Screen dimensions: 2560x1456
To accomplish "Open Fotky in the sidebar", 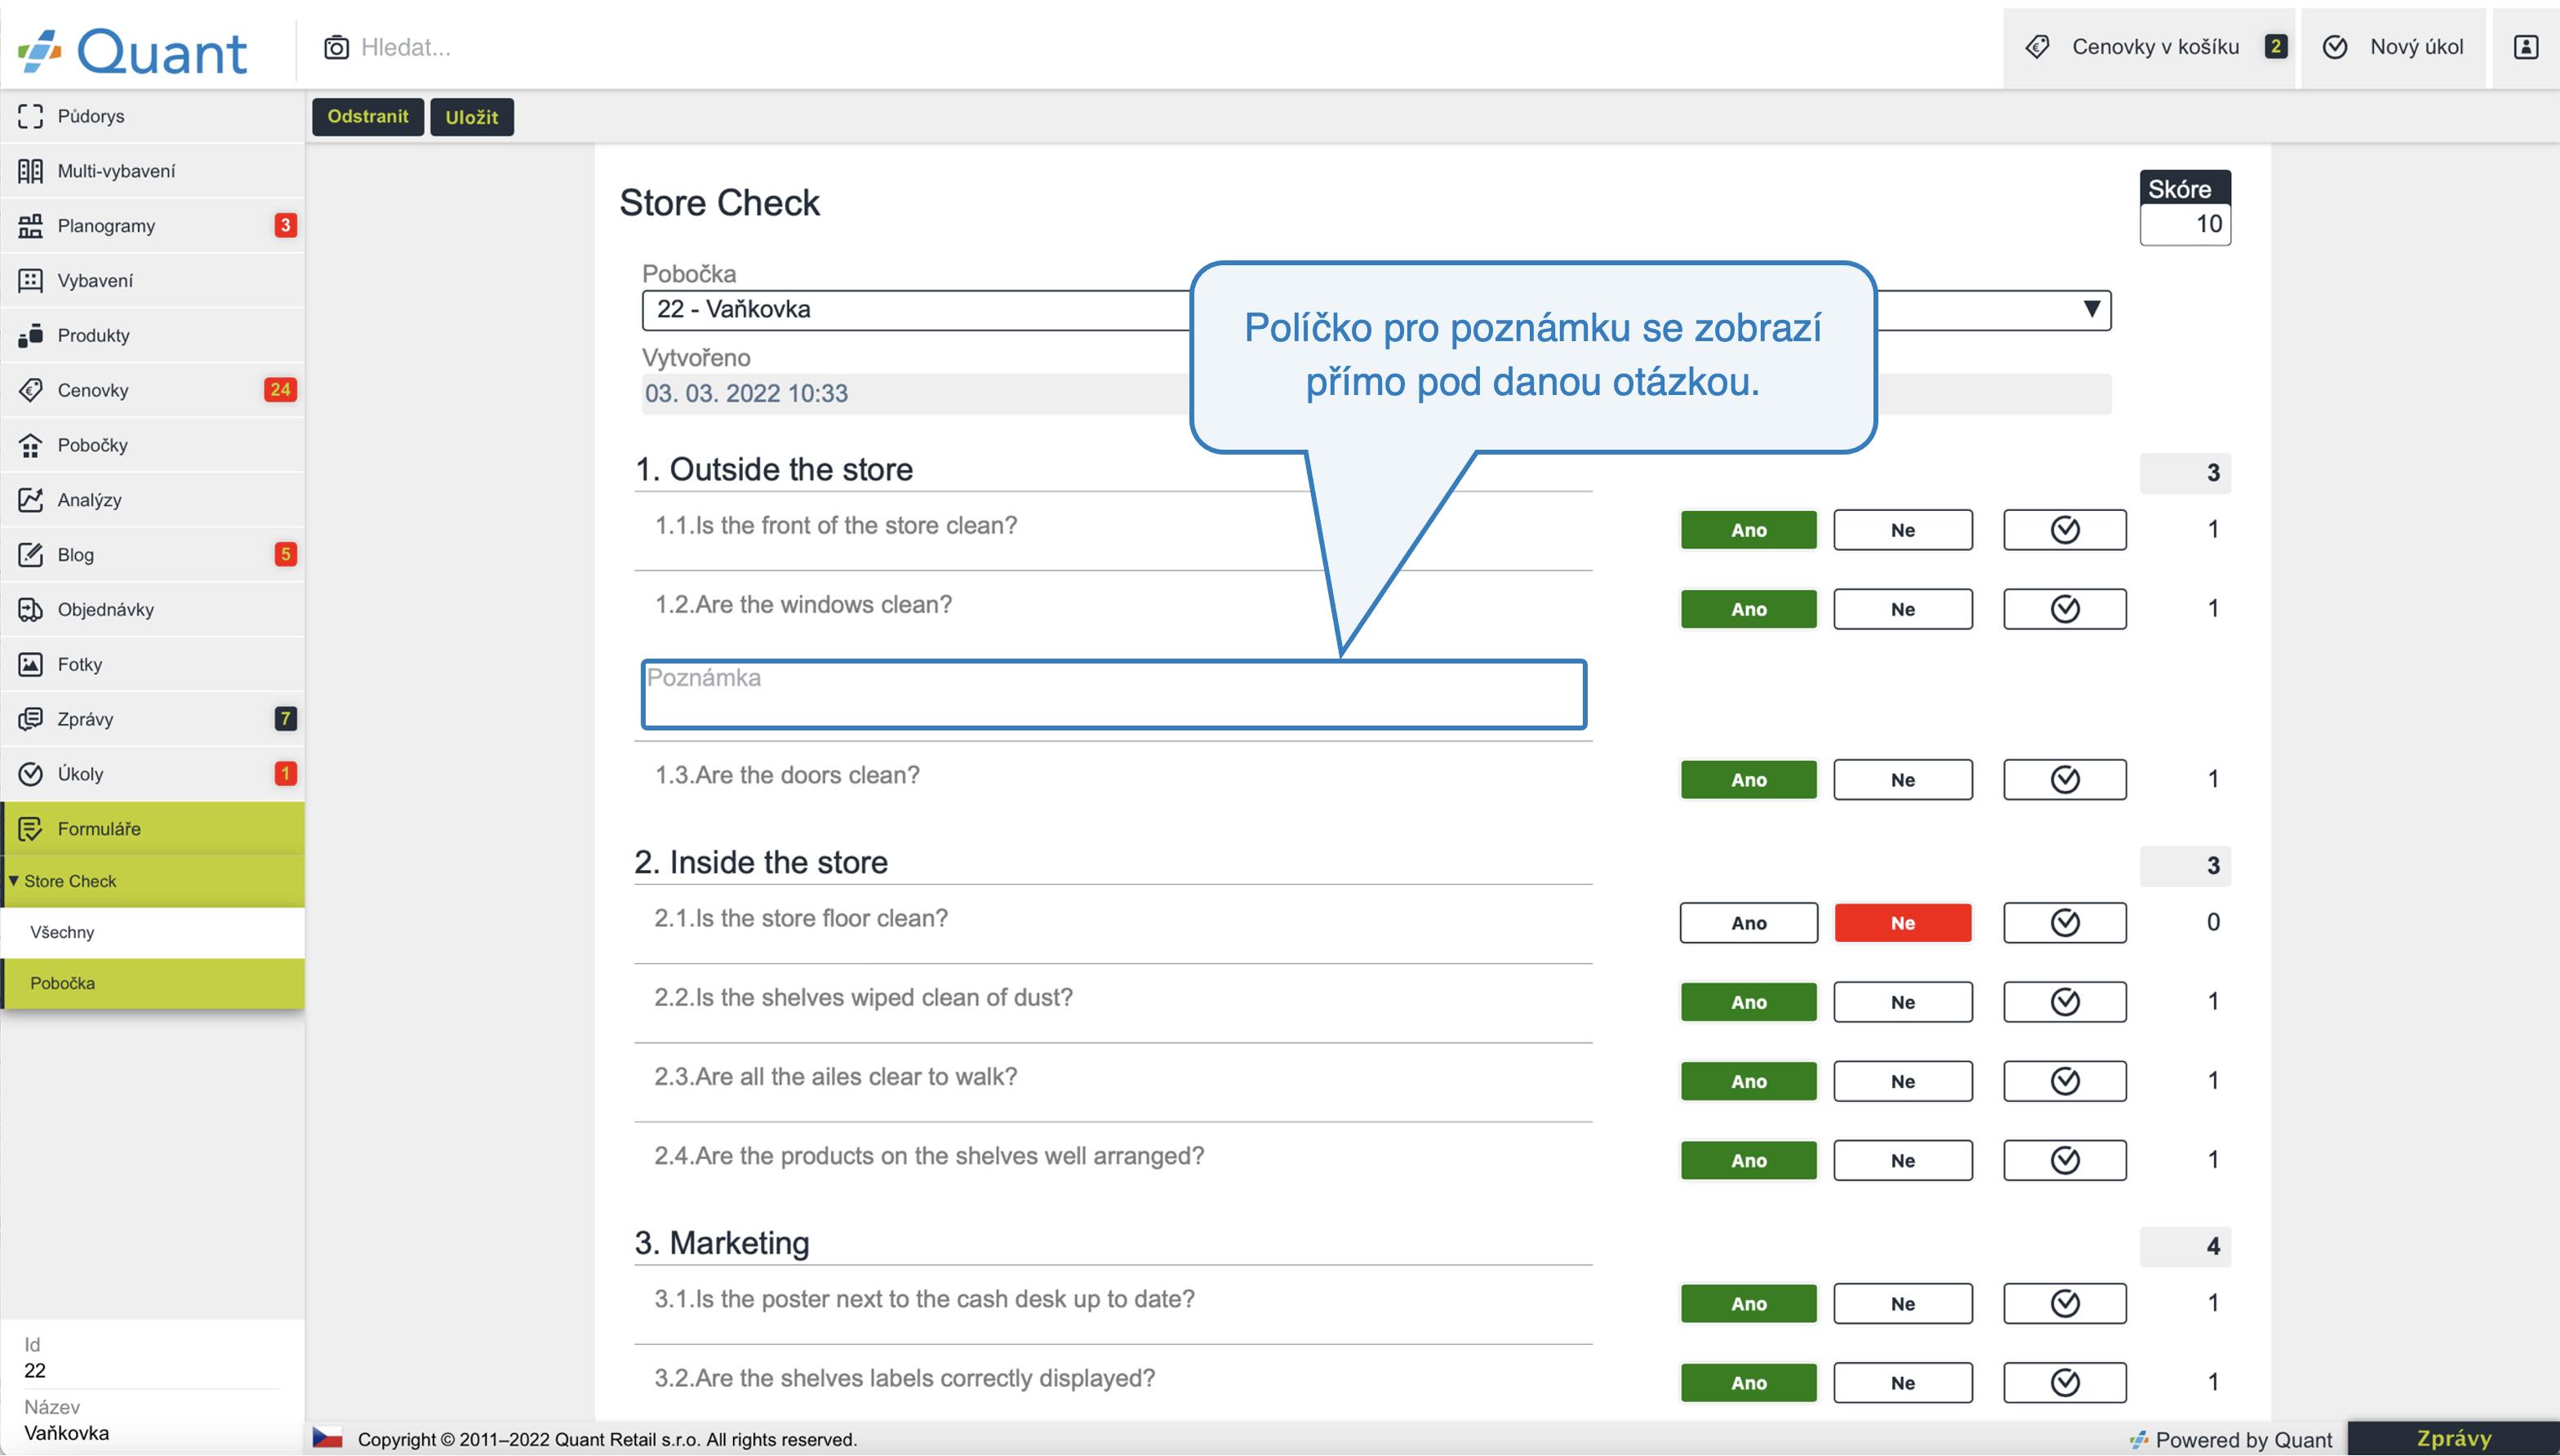I will (152, 664).
